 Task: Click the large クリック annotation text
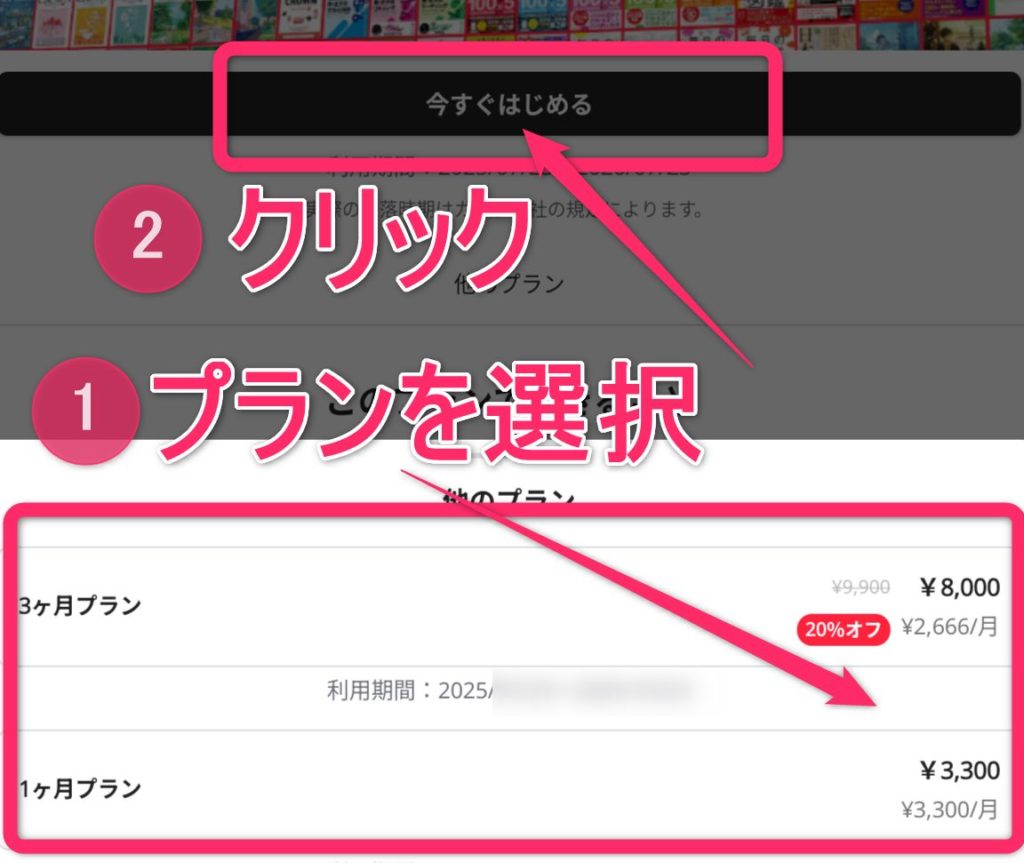tap(379, 238)
